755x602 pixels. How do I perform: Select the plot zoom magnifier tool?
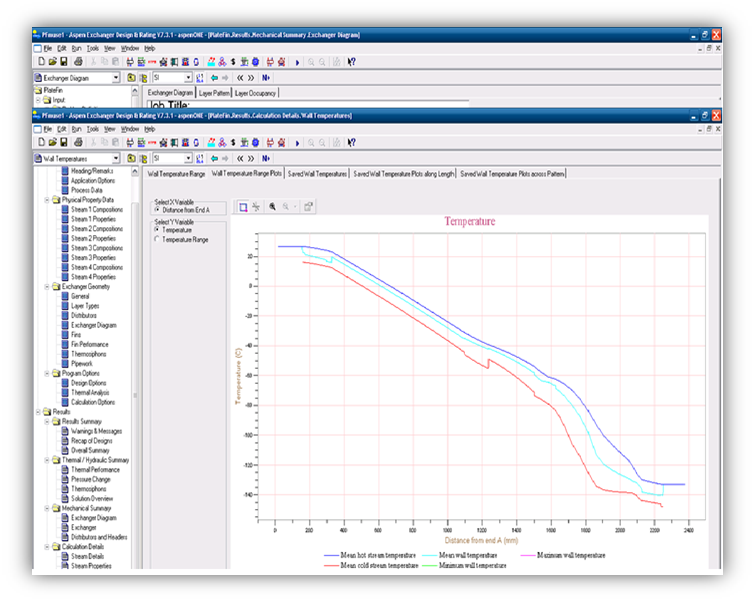(274, 206)
